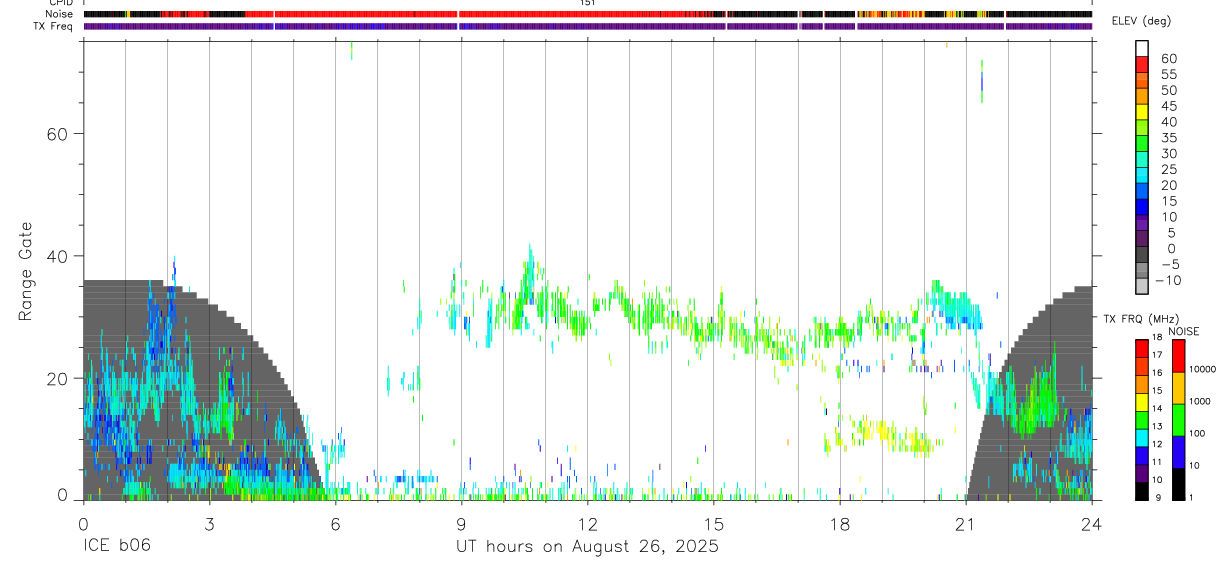
Task: Click the '151' CPID value at top
Action: pyautogui.click(x=587, y=3)
